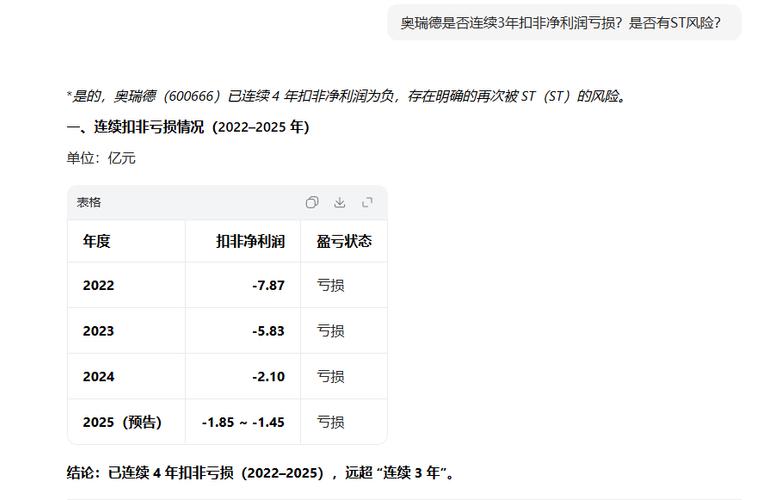Click the -1.85 ~ -1.45 value cell

point(243,422)
